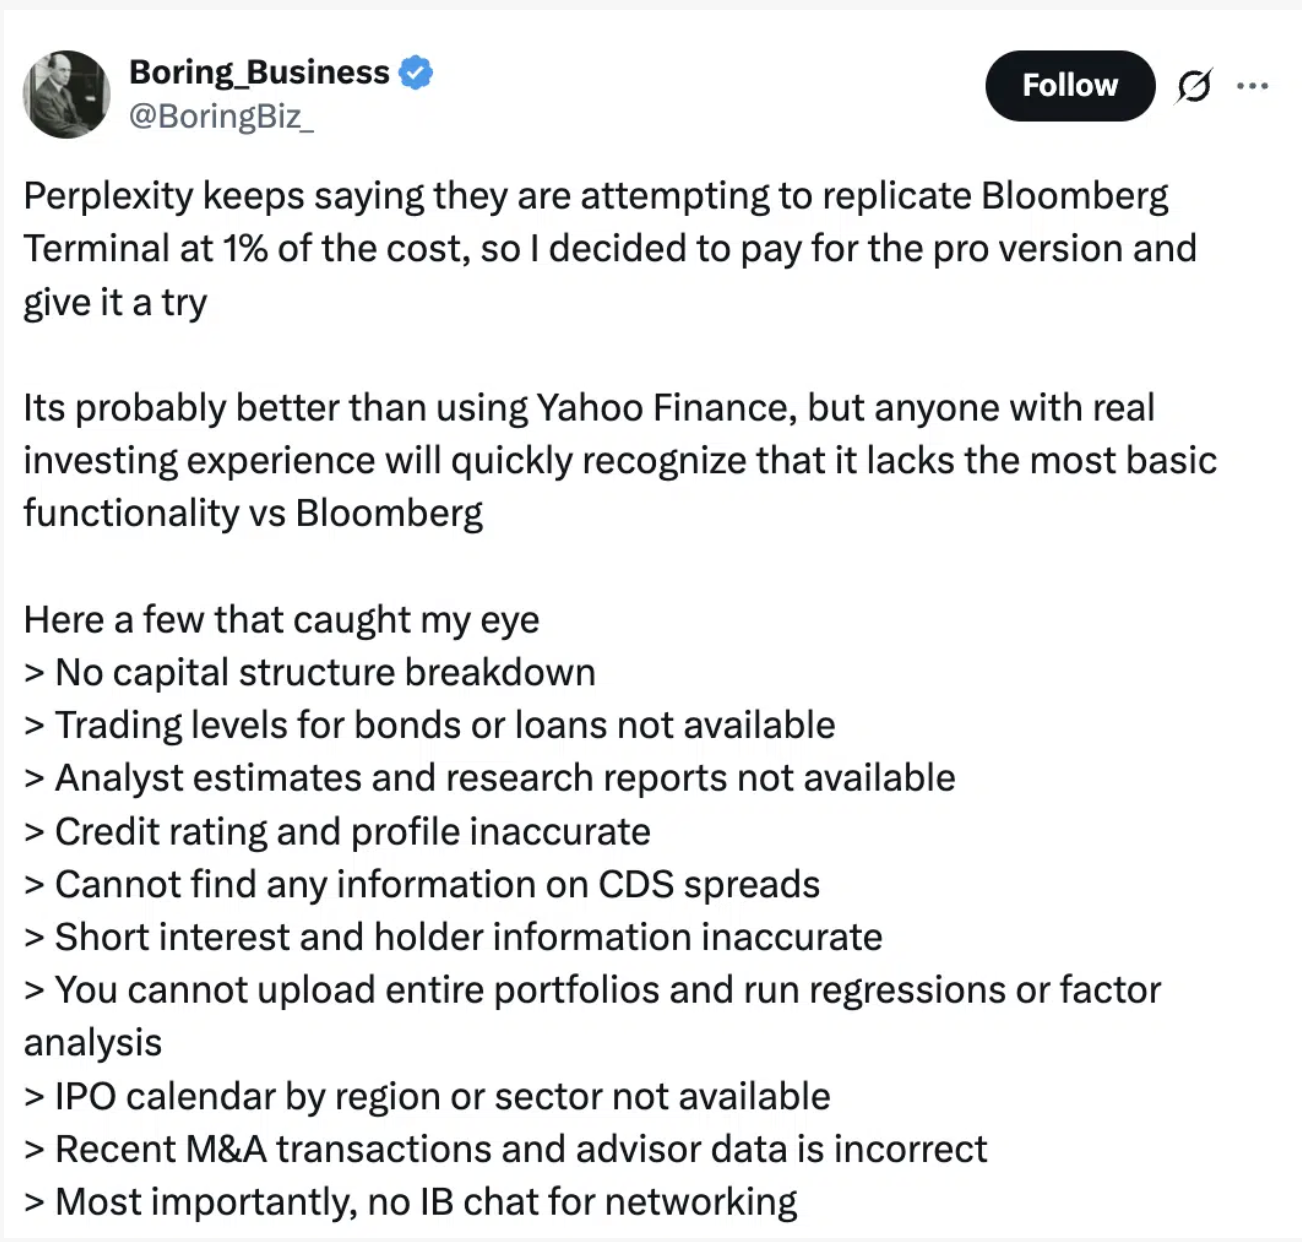Click the 'Analyst estimates and research reports' line
Image resolution: width=1302 pixels, height=1242 pixels.
pos(490,779)
